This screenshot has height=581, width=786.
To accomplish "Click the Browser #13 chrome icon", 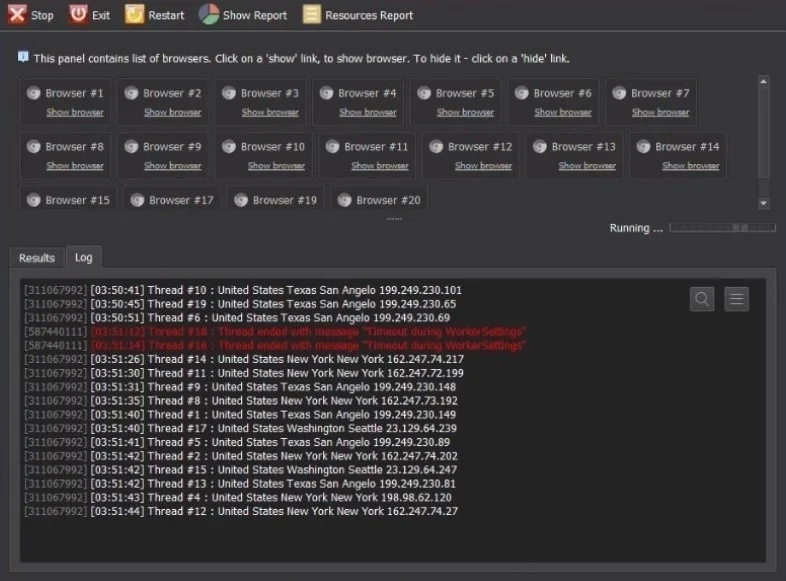I will [540, 146].
